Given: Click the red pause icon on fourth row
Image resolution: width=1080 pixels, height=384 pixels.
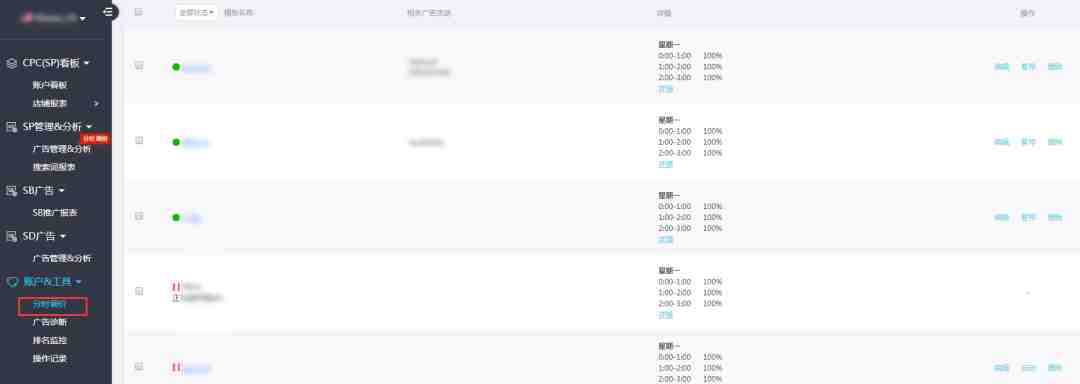Looking at the screenshot, I should 176,286.
